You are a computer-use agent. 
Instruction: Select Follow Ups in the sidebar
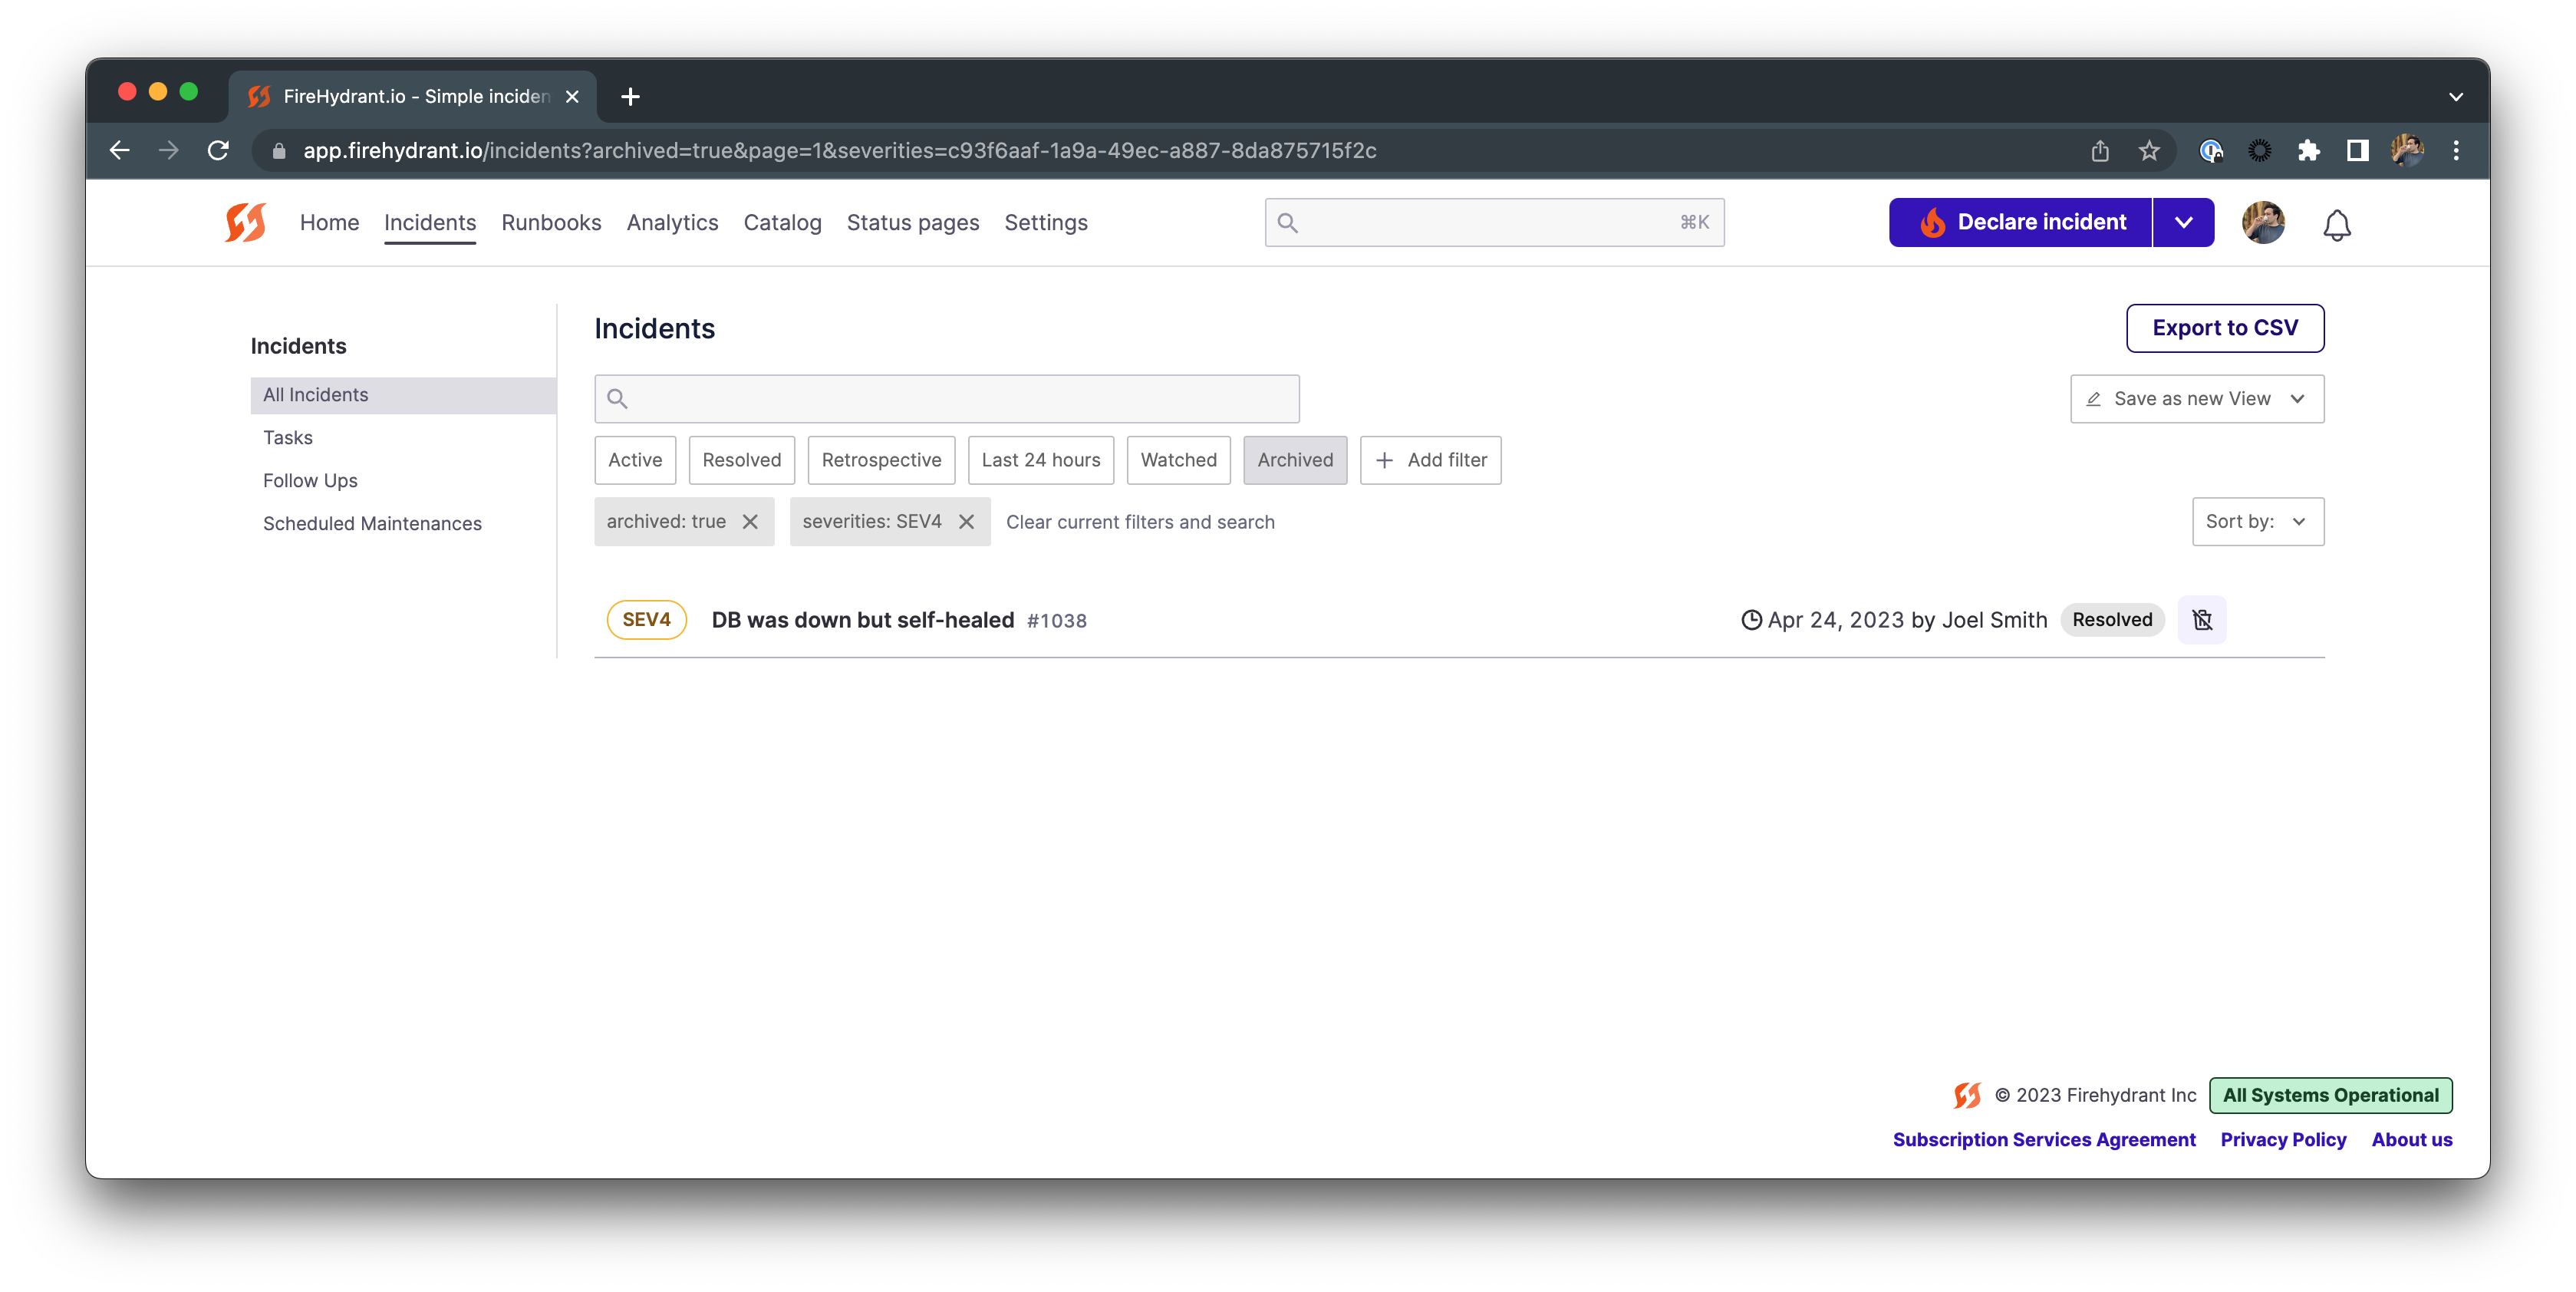point(310,481)
